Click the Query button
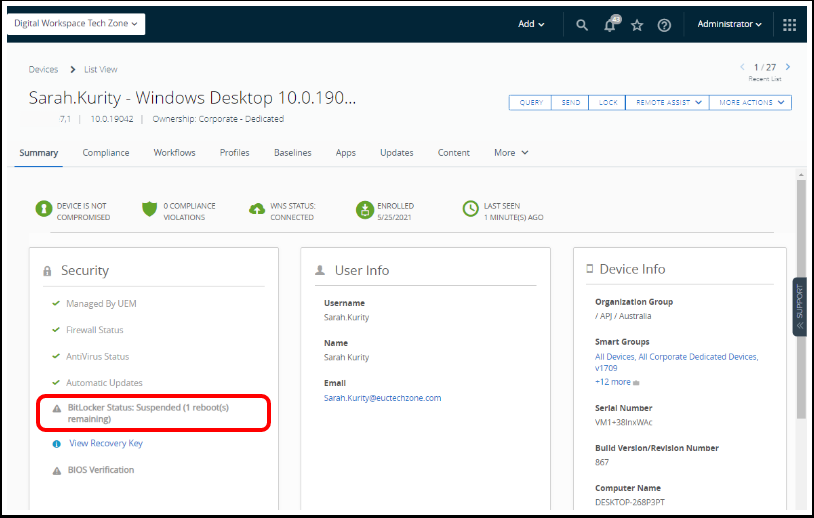Screen dimensions: 814x518 pyautogui.click(x=531, y=102)
